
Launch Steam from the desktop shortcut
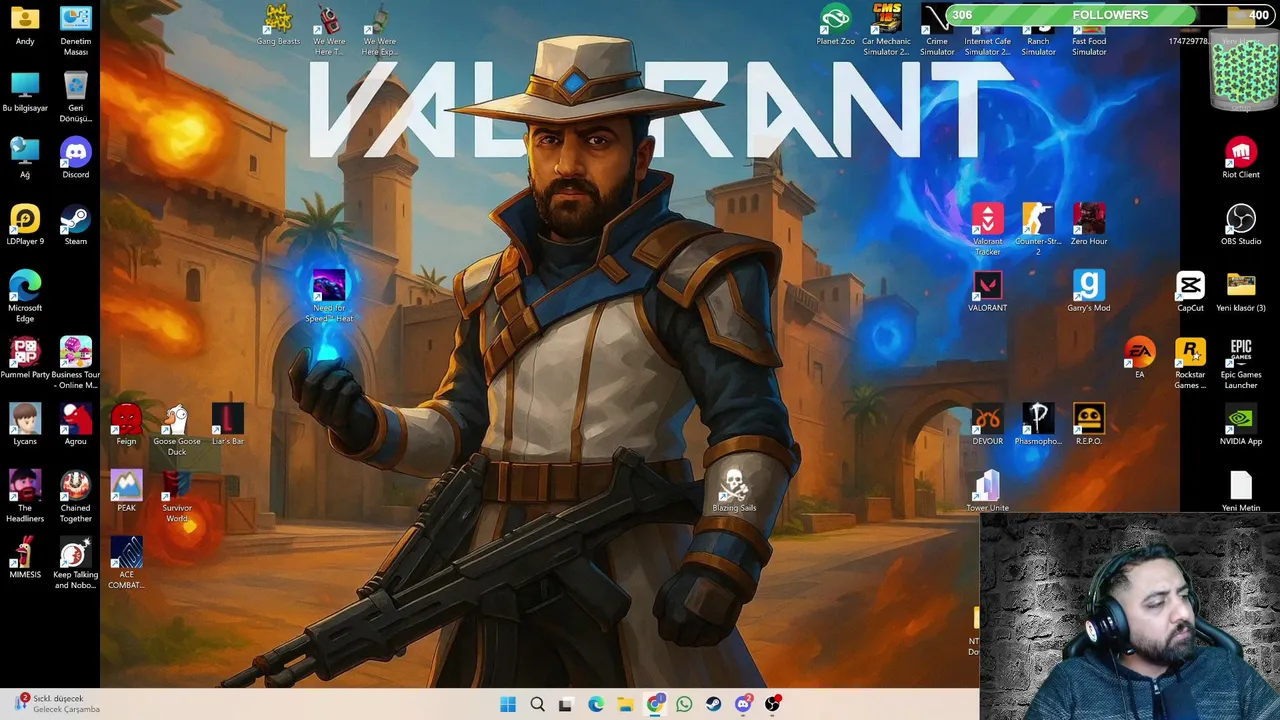point(75,226)
